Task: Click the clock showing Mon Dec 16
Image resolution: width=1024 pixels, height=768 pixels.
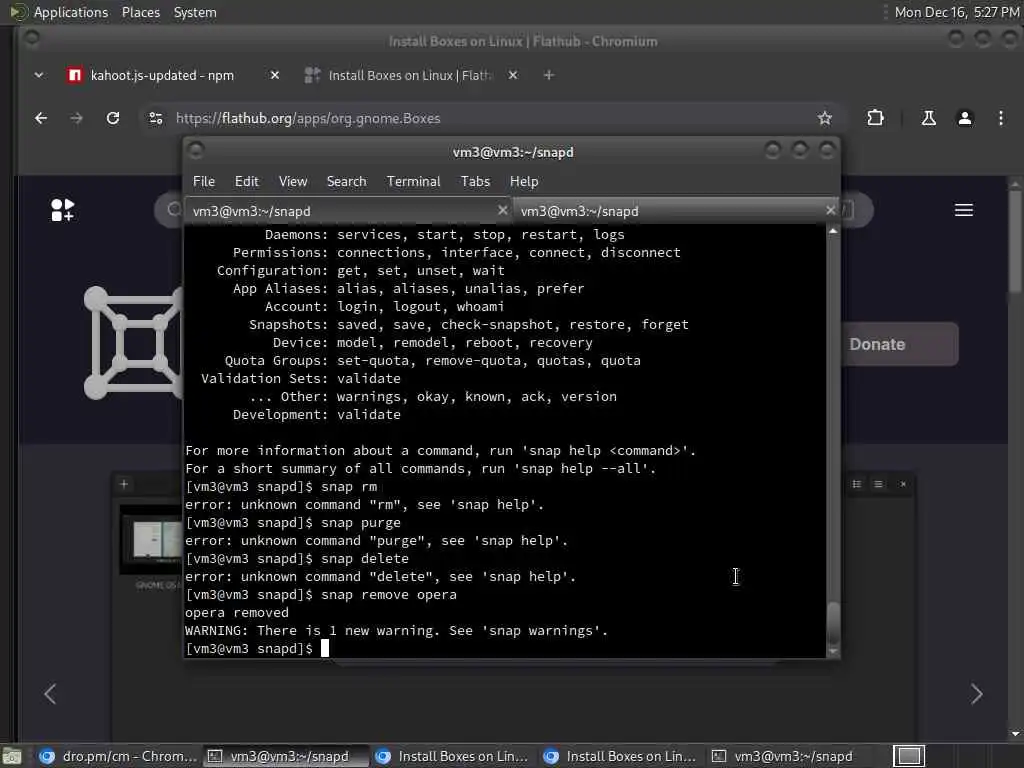Action: (x=957, y=12)
